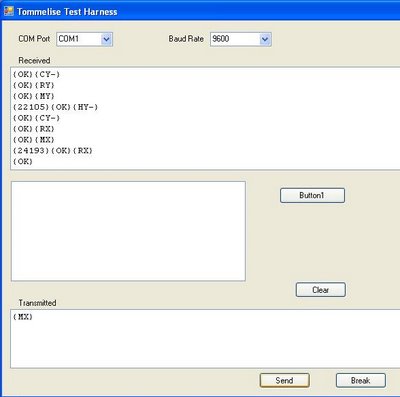Click the Clear button
This screenshot has width=400, height=397.
click(x=321, y=290)
